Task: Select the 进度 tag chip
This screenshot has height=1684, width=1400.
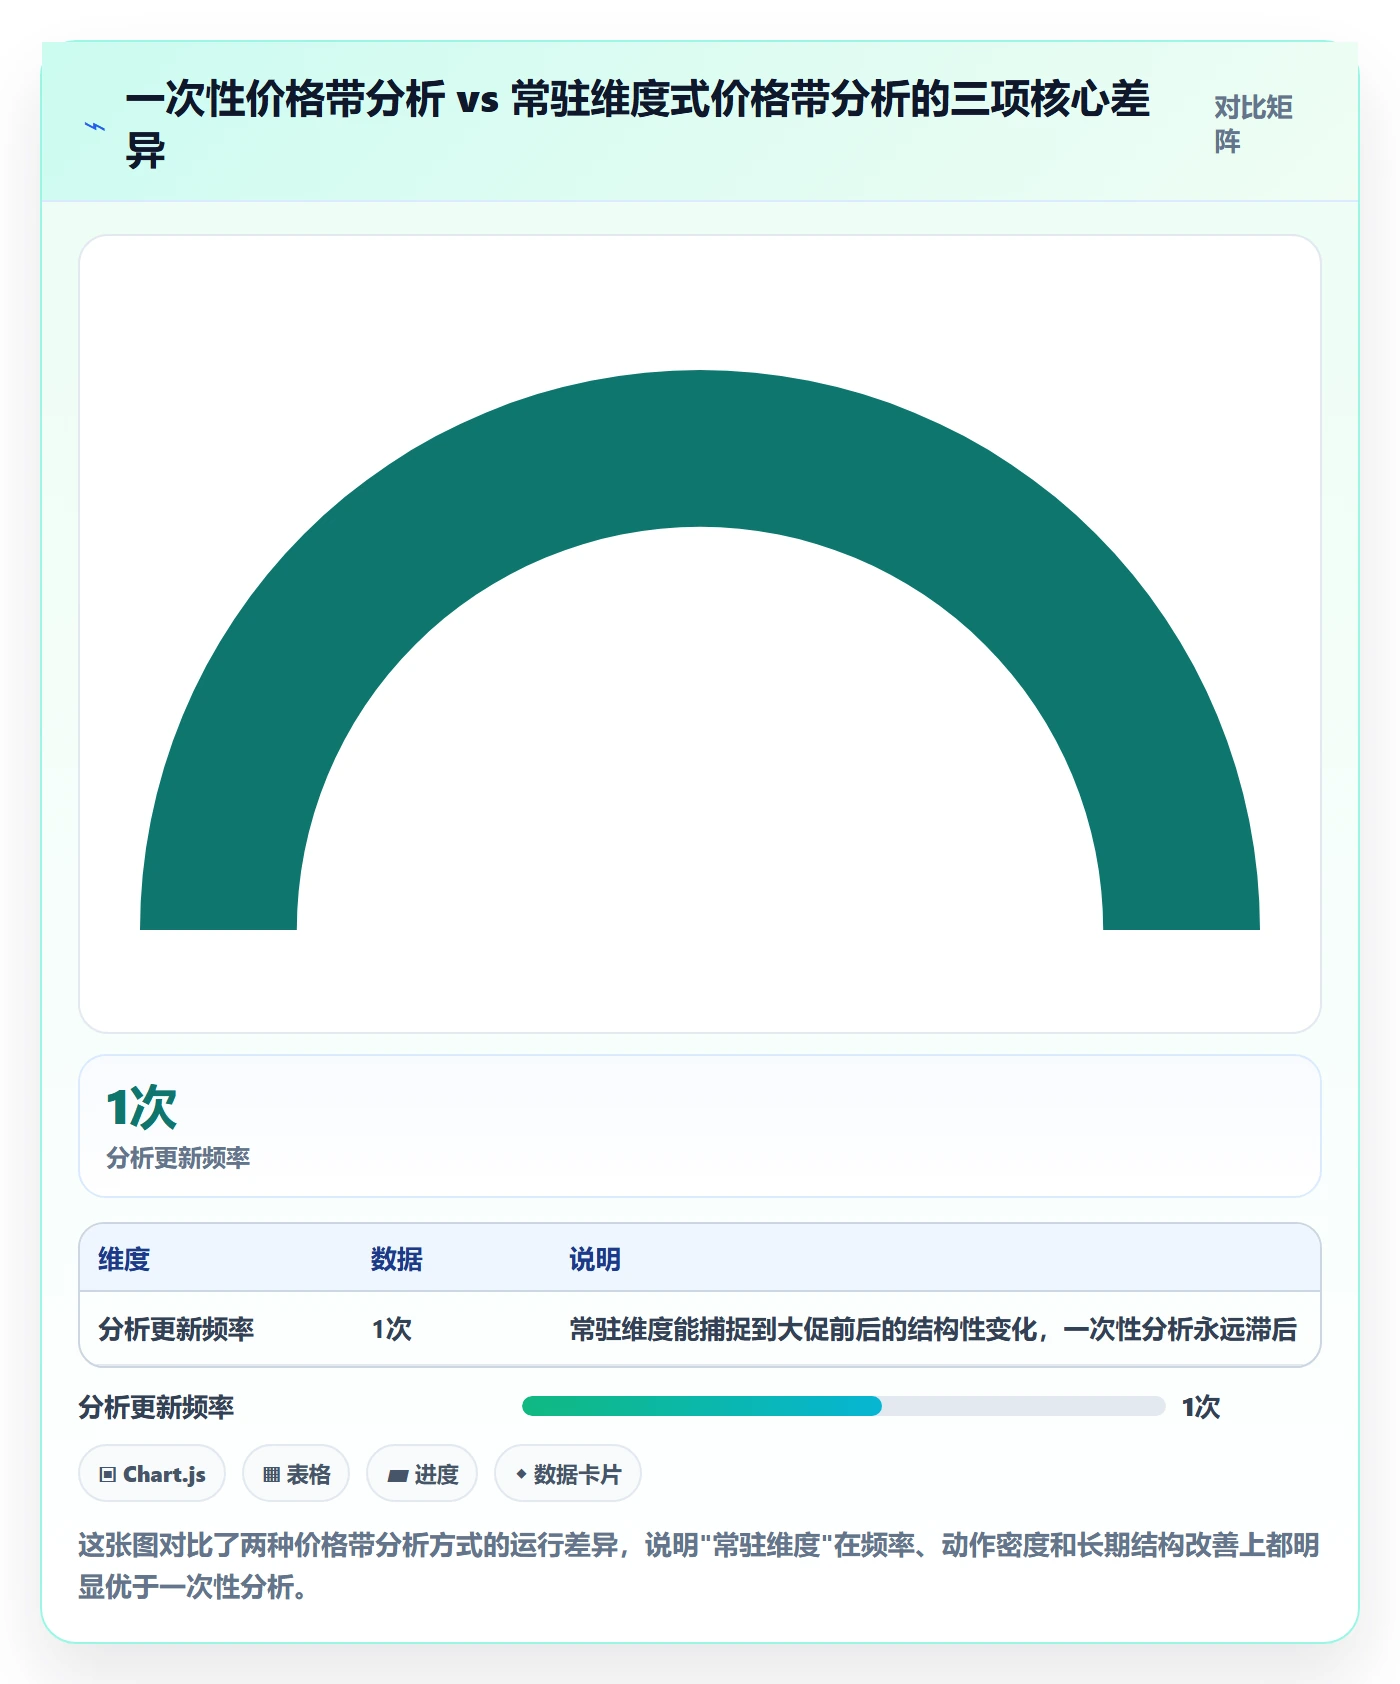Action: [x=422, y=1473]
